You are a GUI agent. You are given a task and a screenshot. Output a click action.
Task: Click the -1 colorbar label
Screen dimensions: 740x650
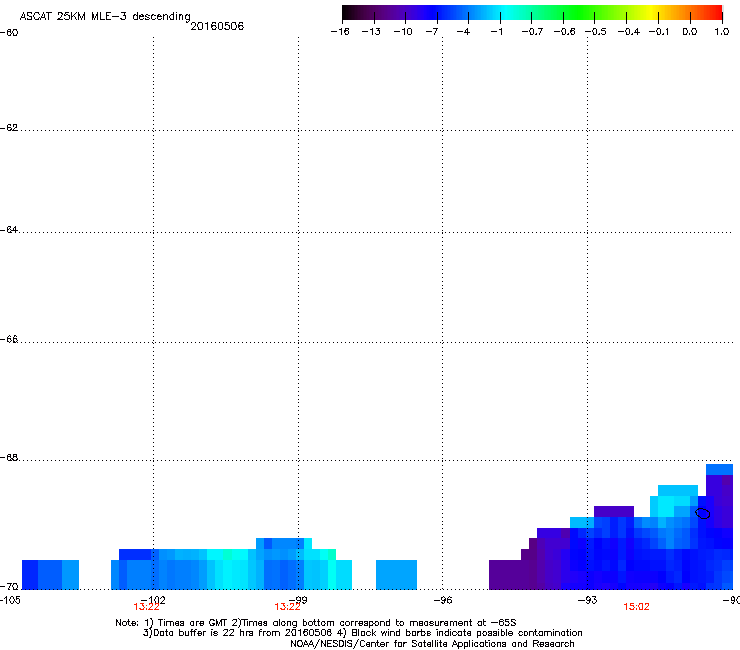(x=496, y=32)
